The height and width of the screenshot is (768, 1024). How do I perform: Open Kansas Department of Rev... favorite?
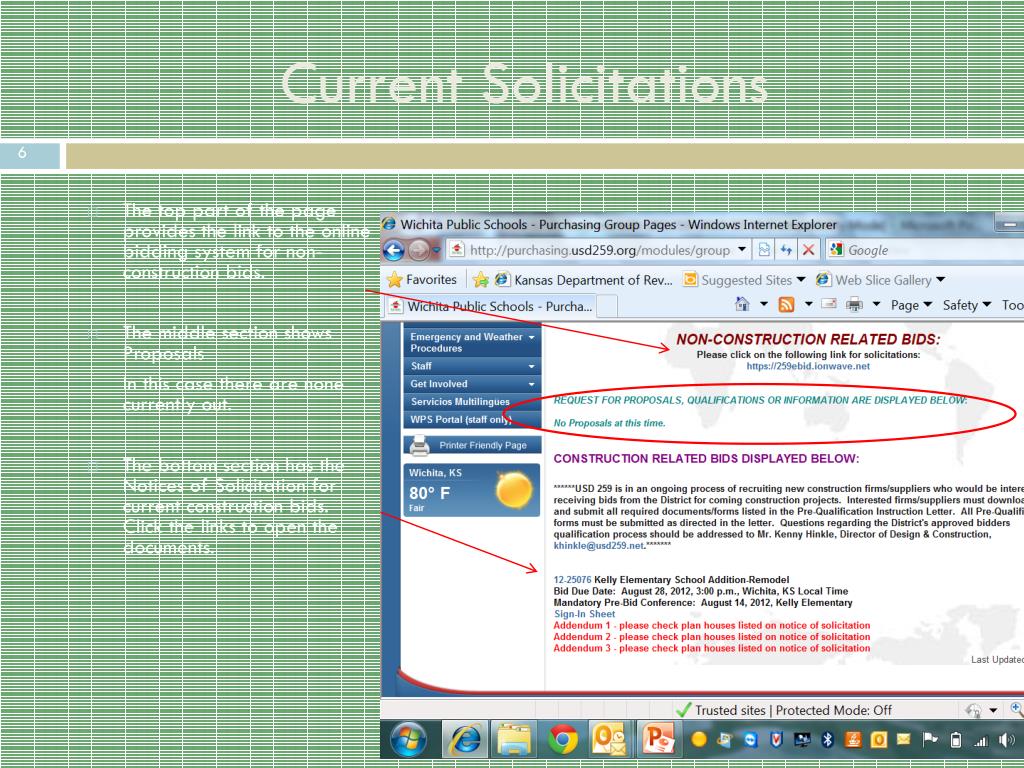click(x=584, y=280)
